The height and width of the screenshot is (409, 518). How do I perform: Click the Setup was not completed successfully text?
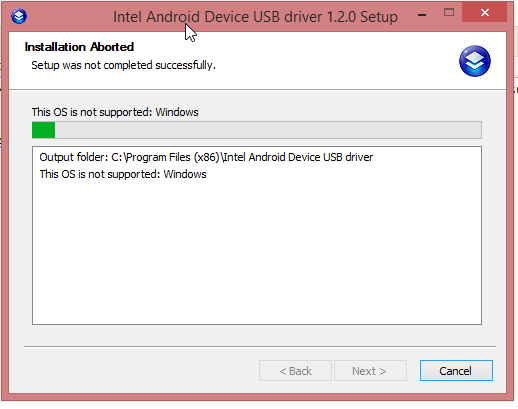click(123, 65)
